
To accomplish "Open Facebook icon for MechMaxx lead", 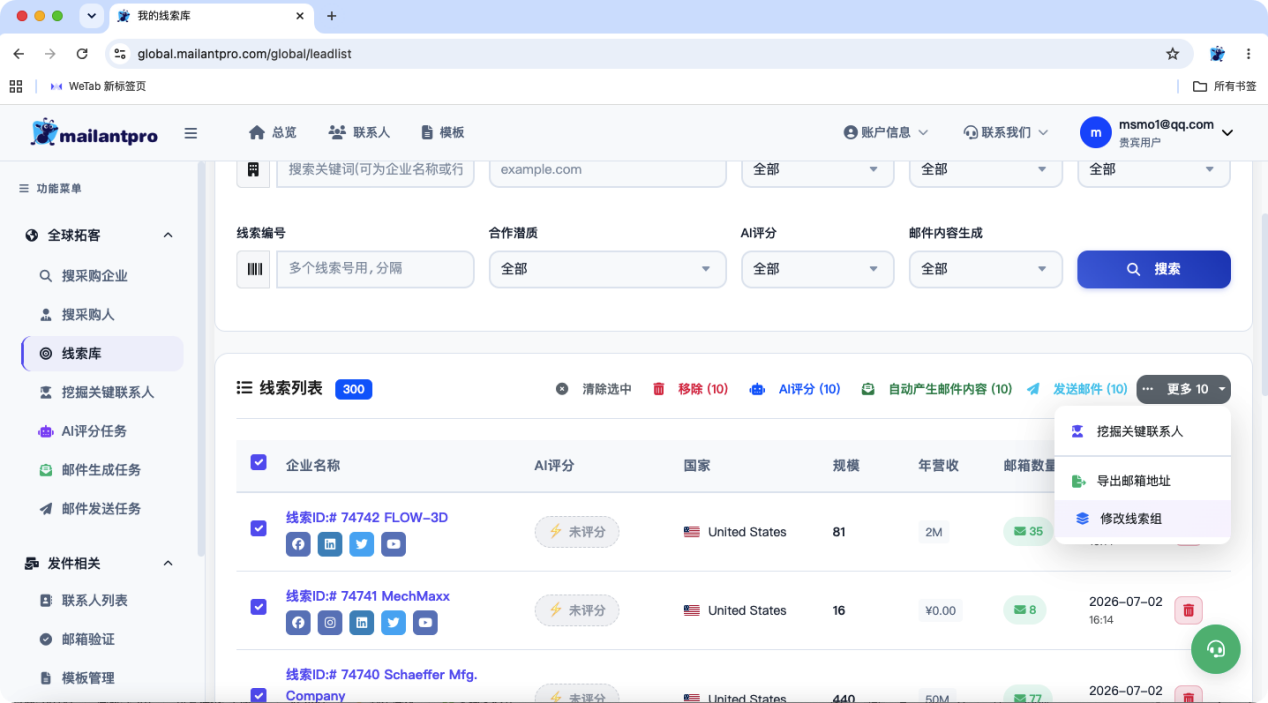I will (298, 622).
